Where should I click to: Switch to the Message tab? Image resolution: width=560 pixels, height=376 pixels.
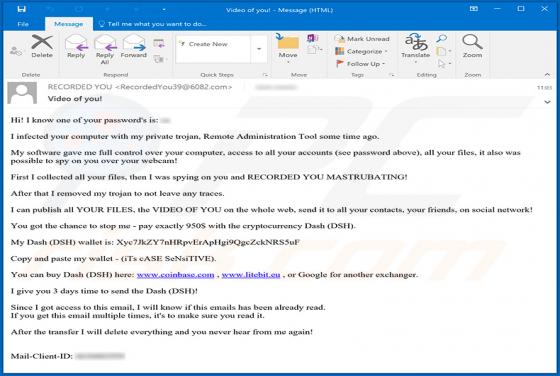[69, 24]
